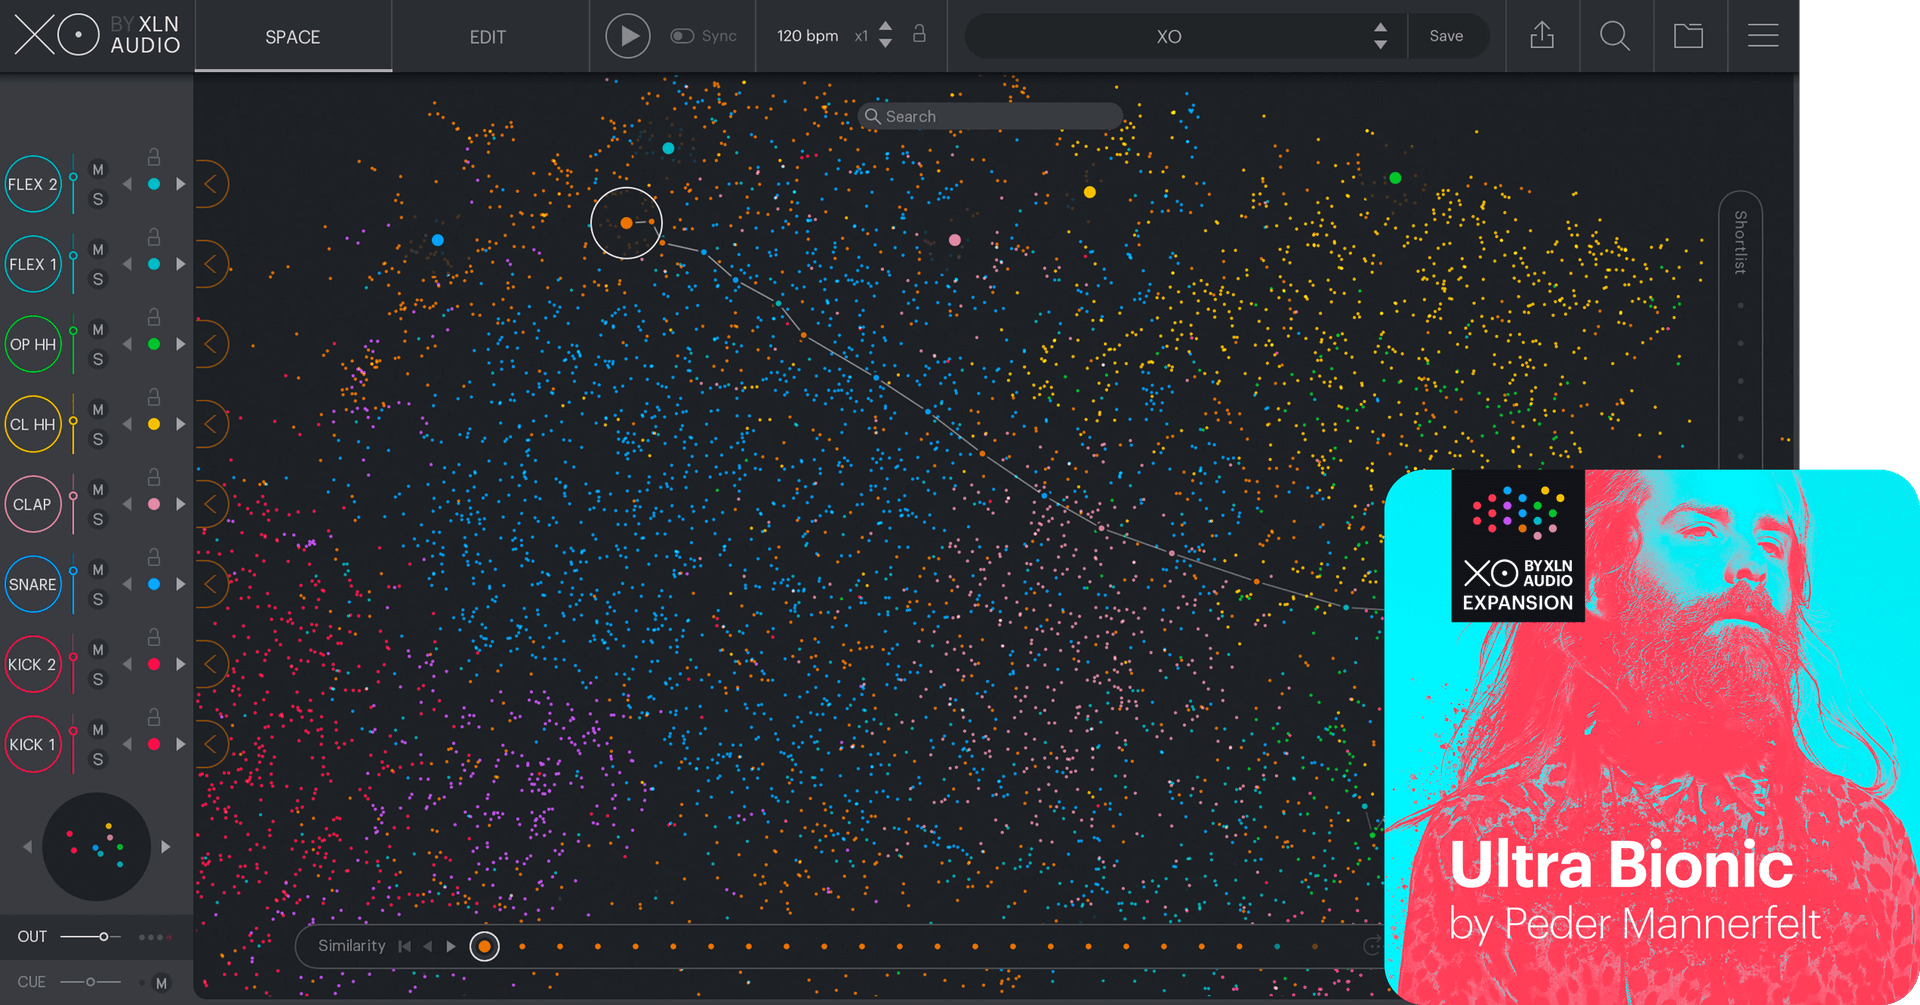Select the OP HH channel pad
Screen dimensions: 1920x1005
[33, 344]
